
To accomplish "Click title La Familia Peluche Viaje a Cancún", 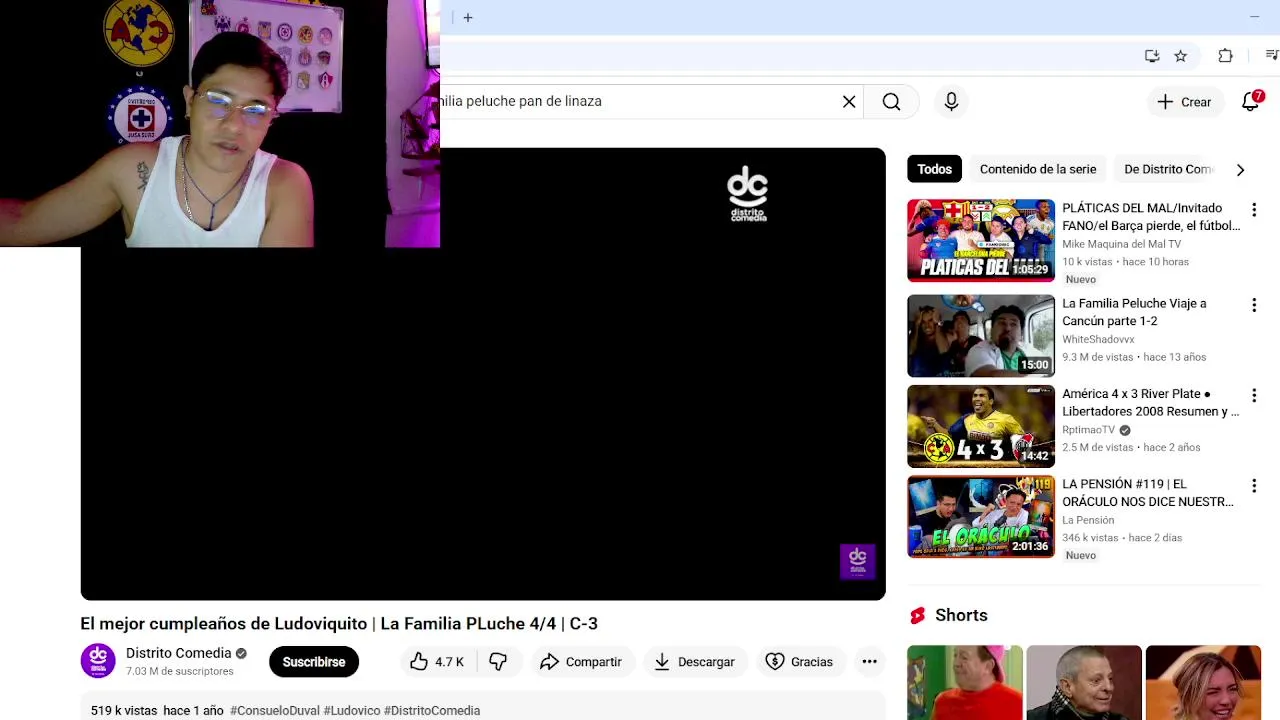I will click(x=1134, y=312).
